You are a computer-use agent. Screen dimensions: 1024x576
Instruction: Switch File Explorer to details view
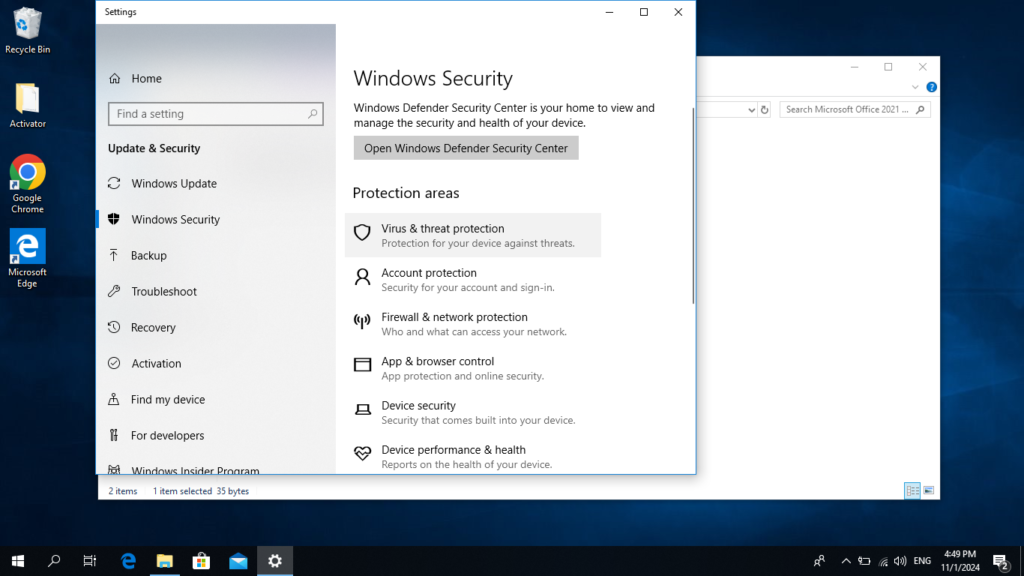[912, 490]
